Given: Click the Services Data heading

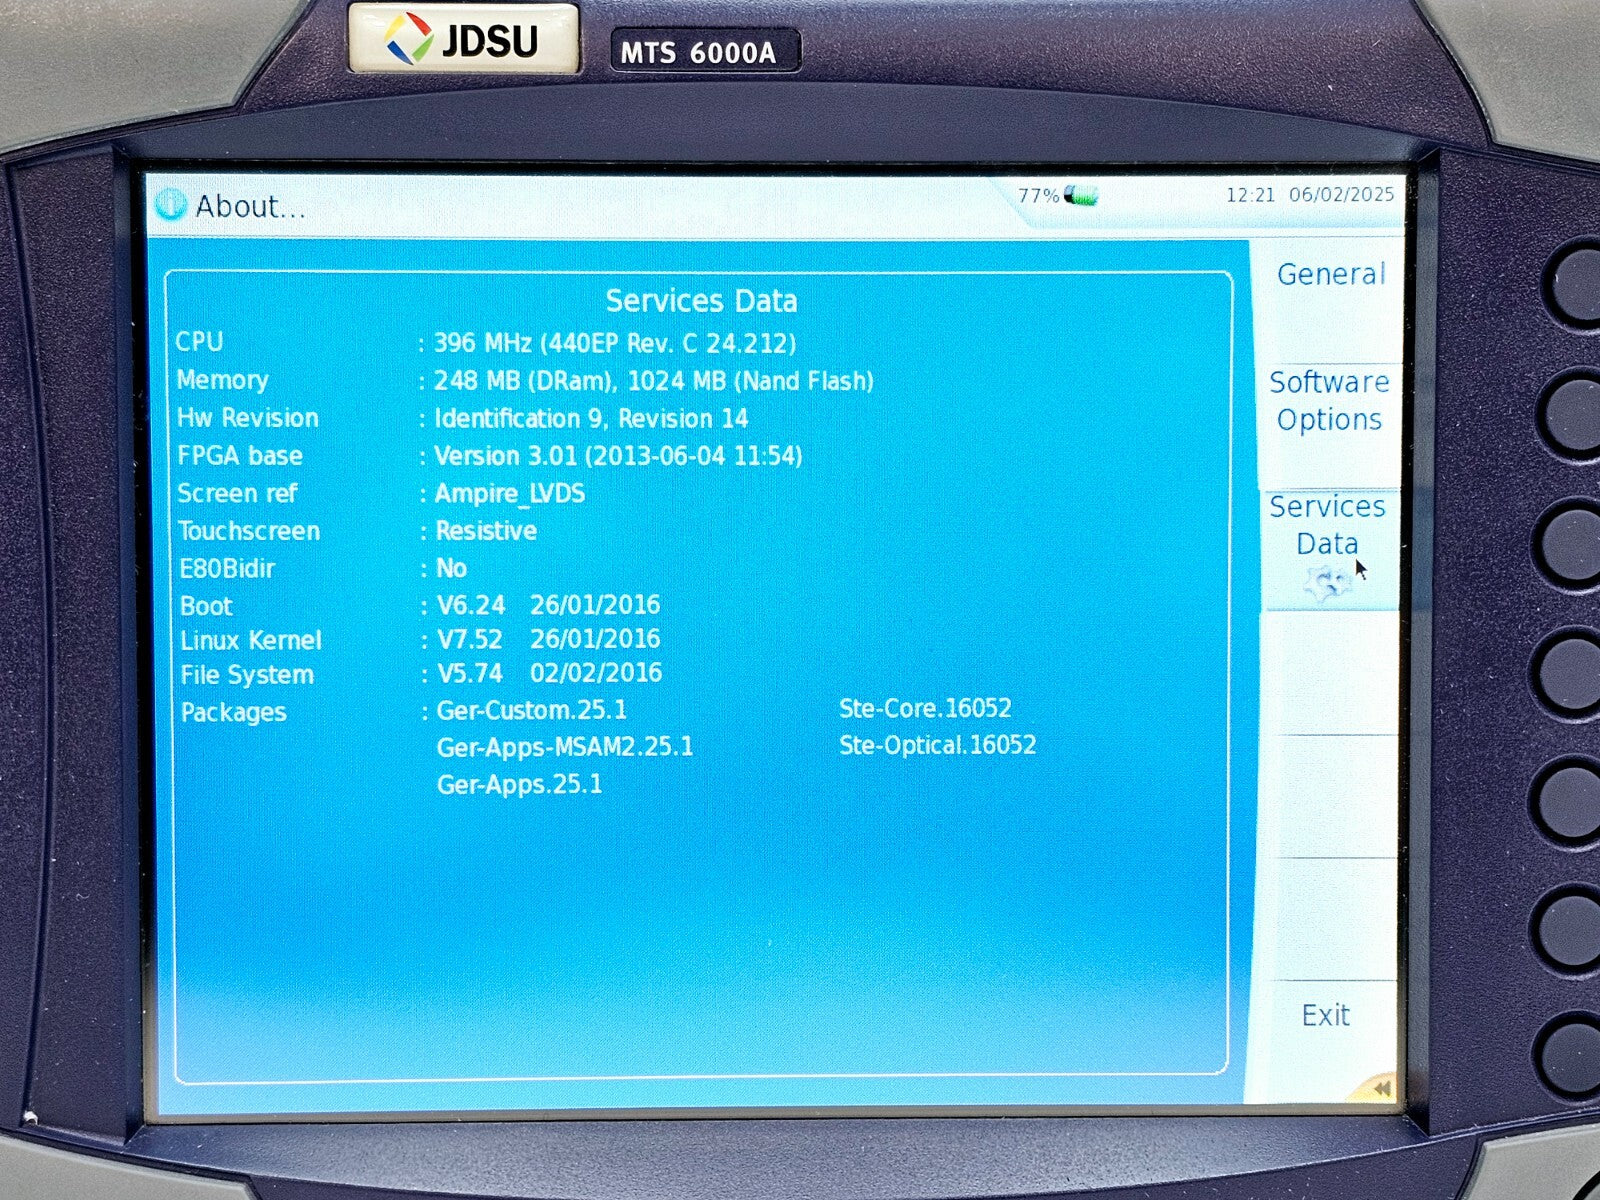Looking at the screenshot, I should coord(701,301).
